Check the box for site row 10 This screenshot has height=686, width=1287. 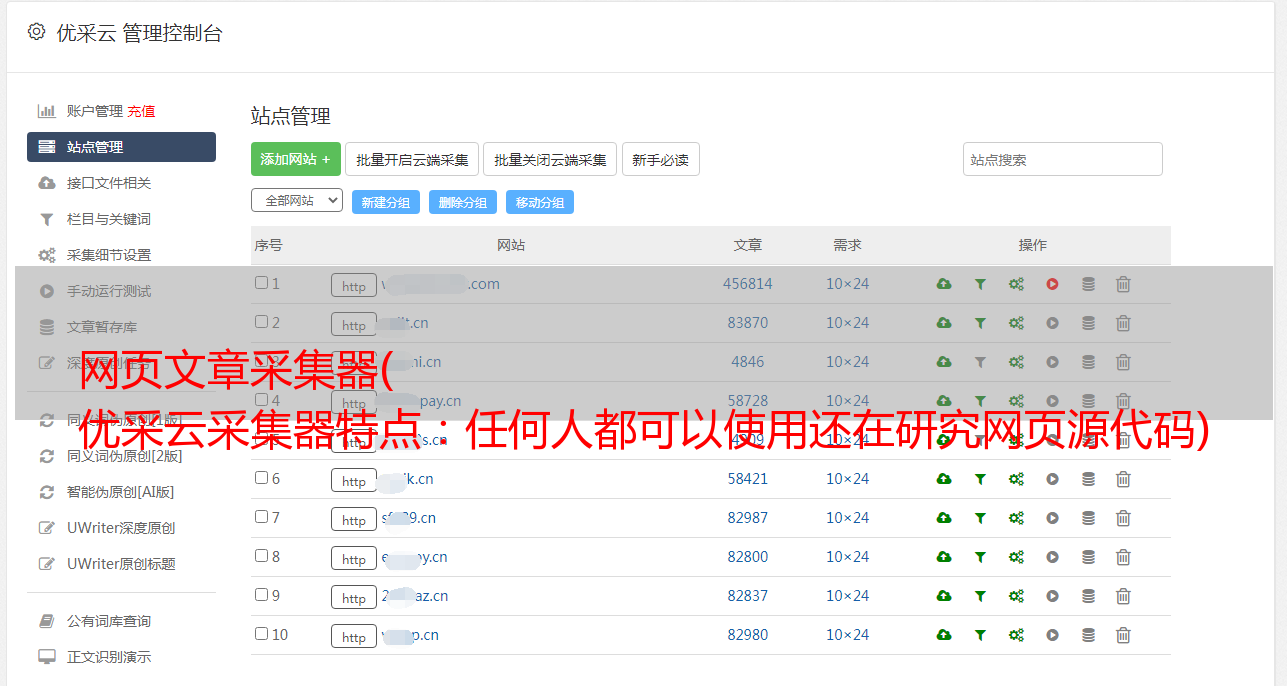point(261,634)
